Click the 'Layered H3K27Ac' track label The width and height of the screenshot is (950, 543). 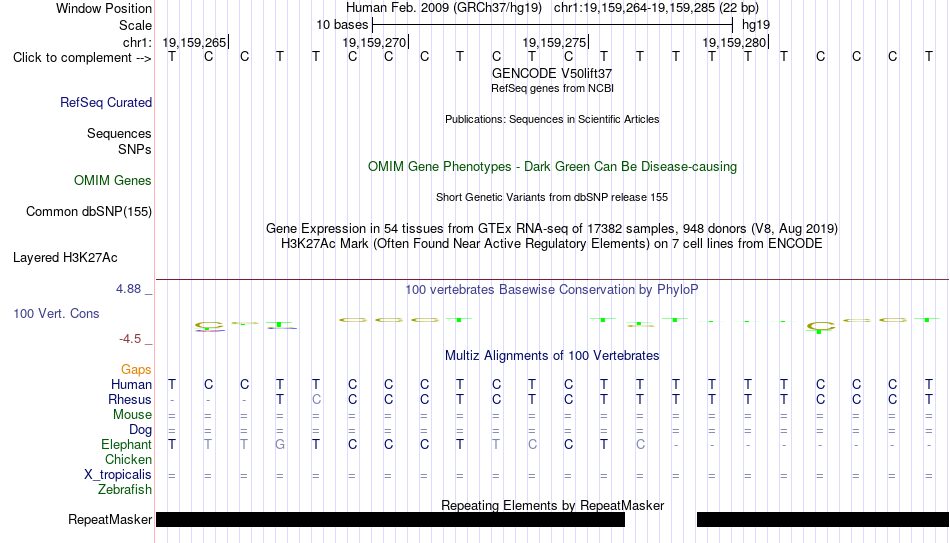65,258
